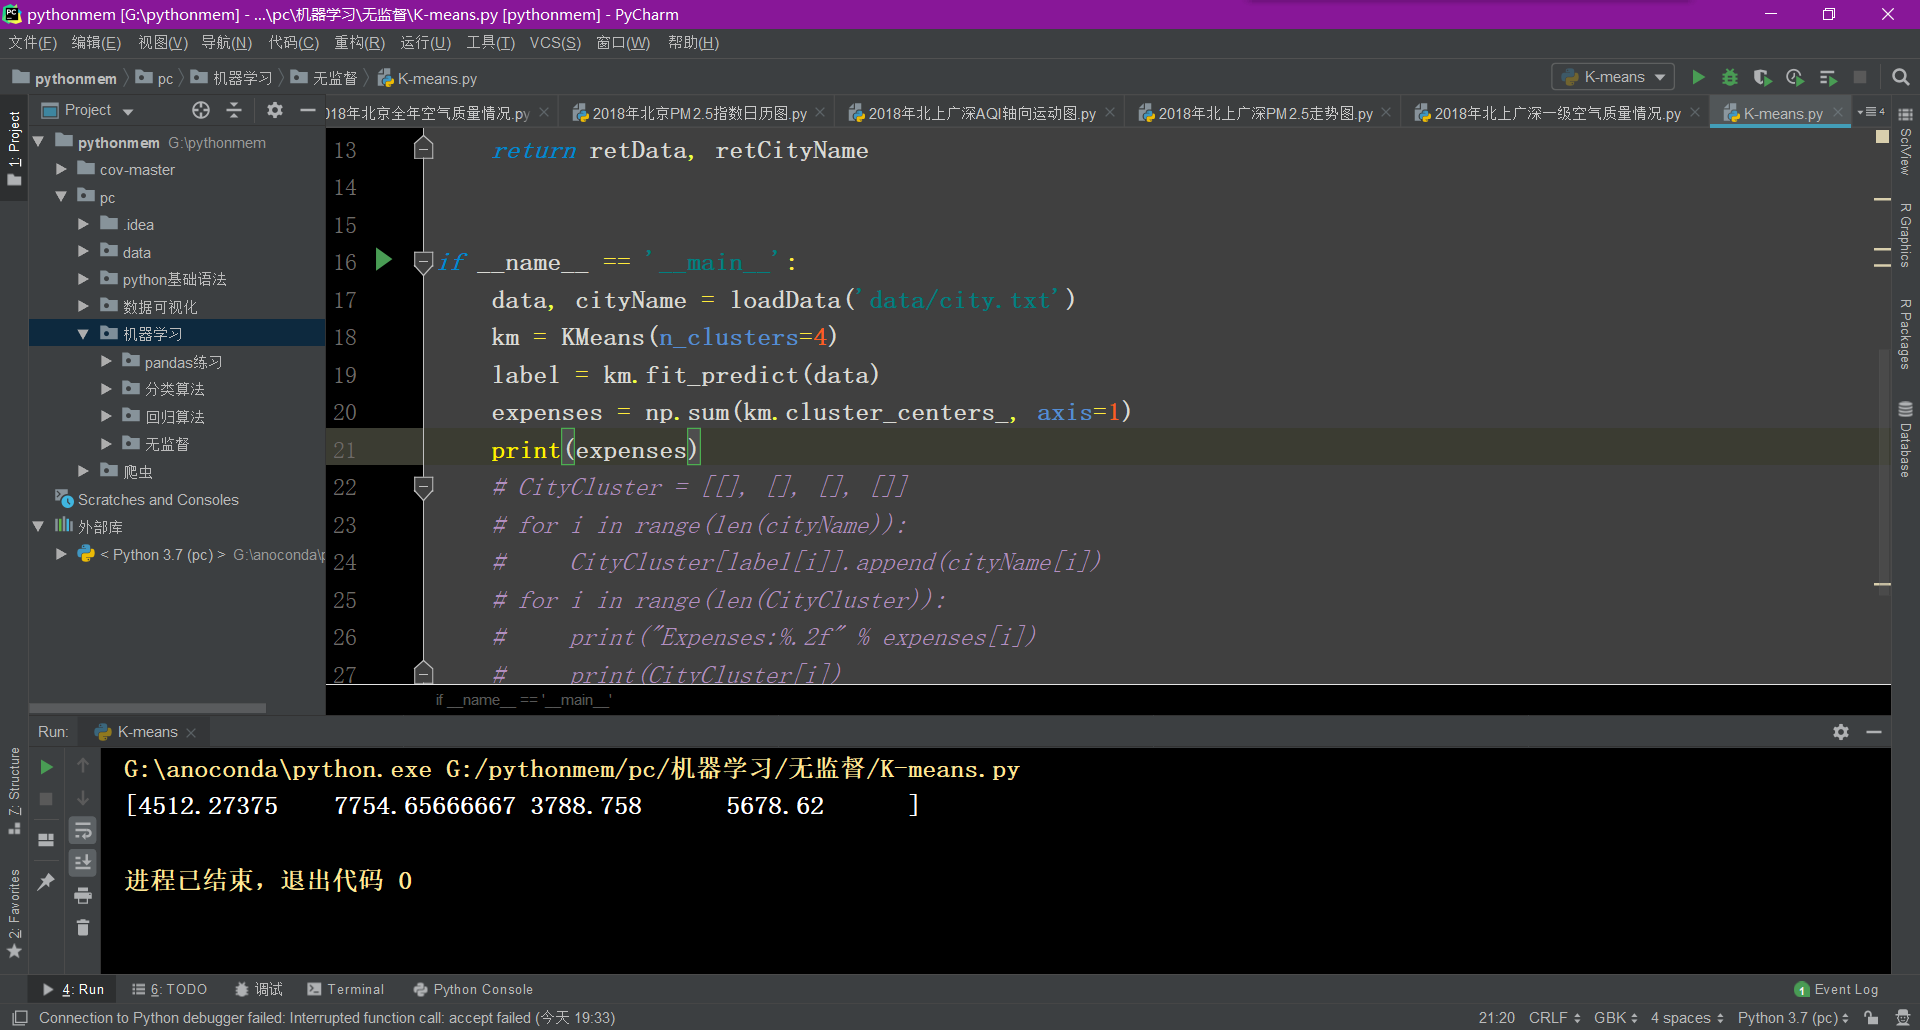This screenshot has width=1920, height=1030.
Task: Toggle soft-wrap in Run console
Action: [x=83, y=830]
